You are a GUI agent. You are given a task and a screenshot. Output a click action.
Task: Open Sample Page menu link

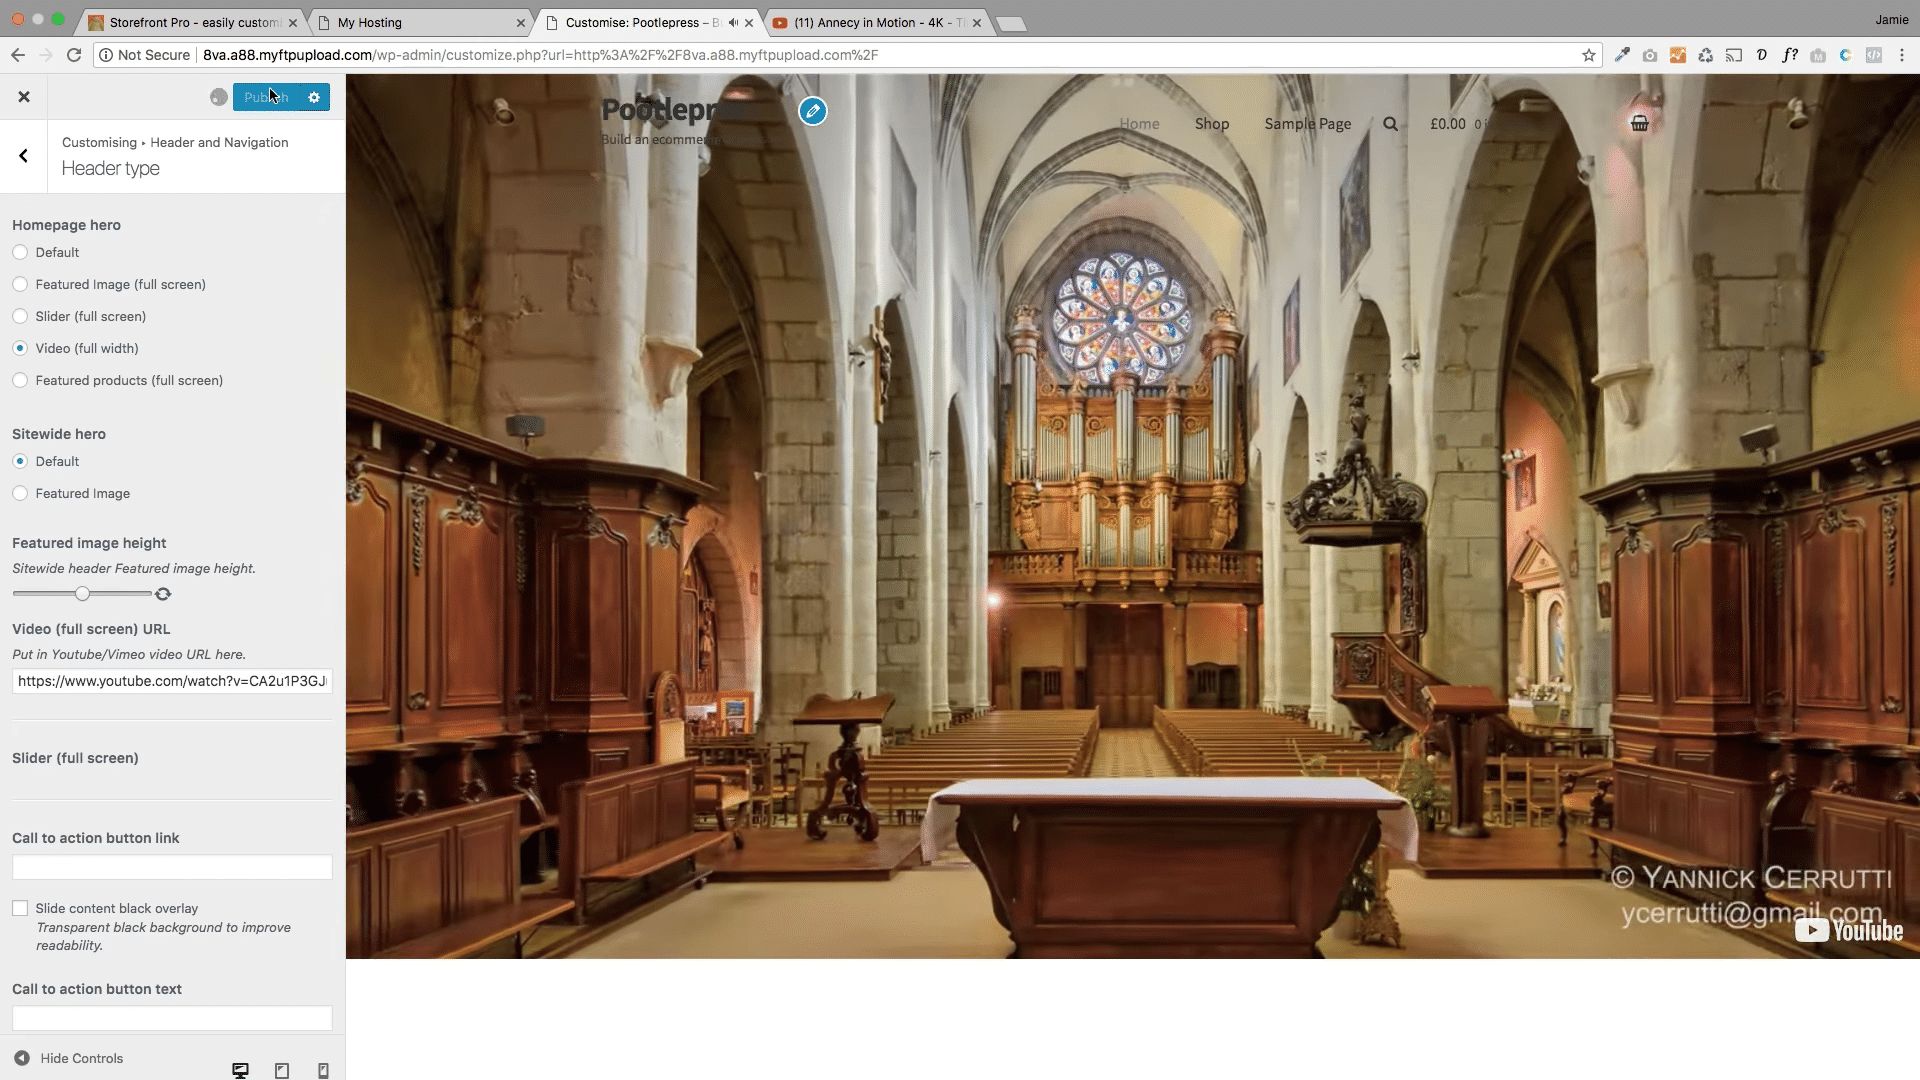tap(1307, 124)
